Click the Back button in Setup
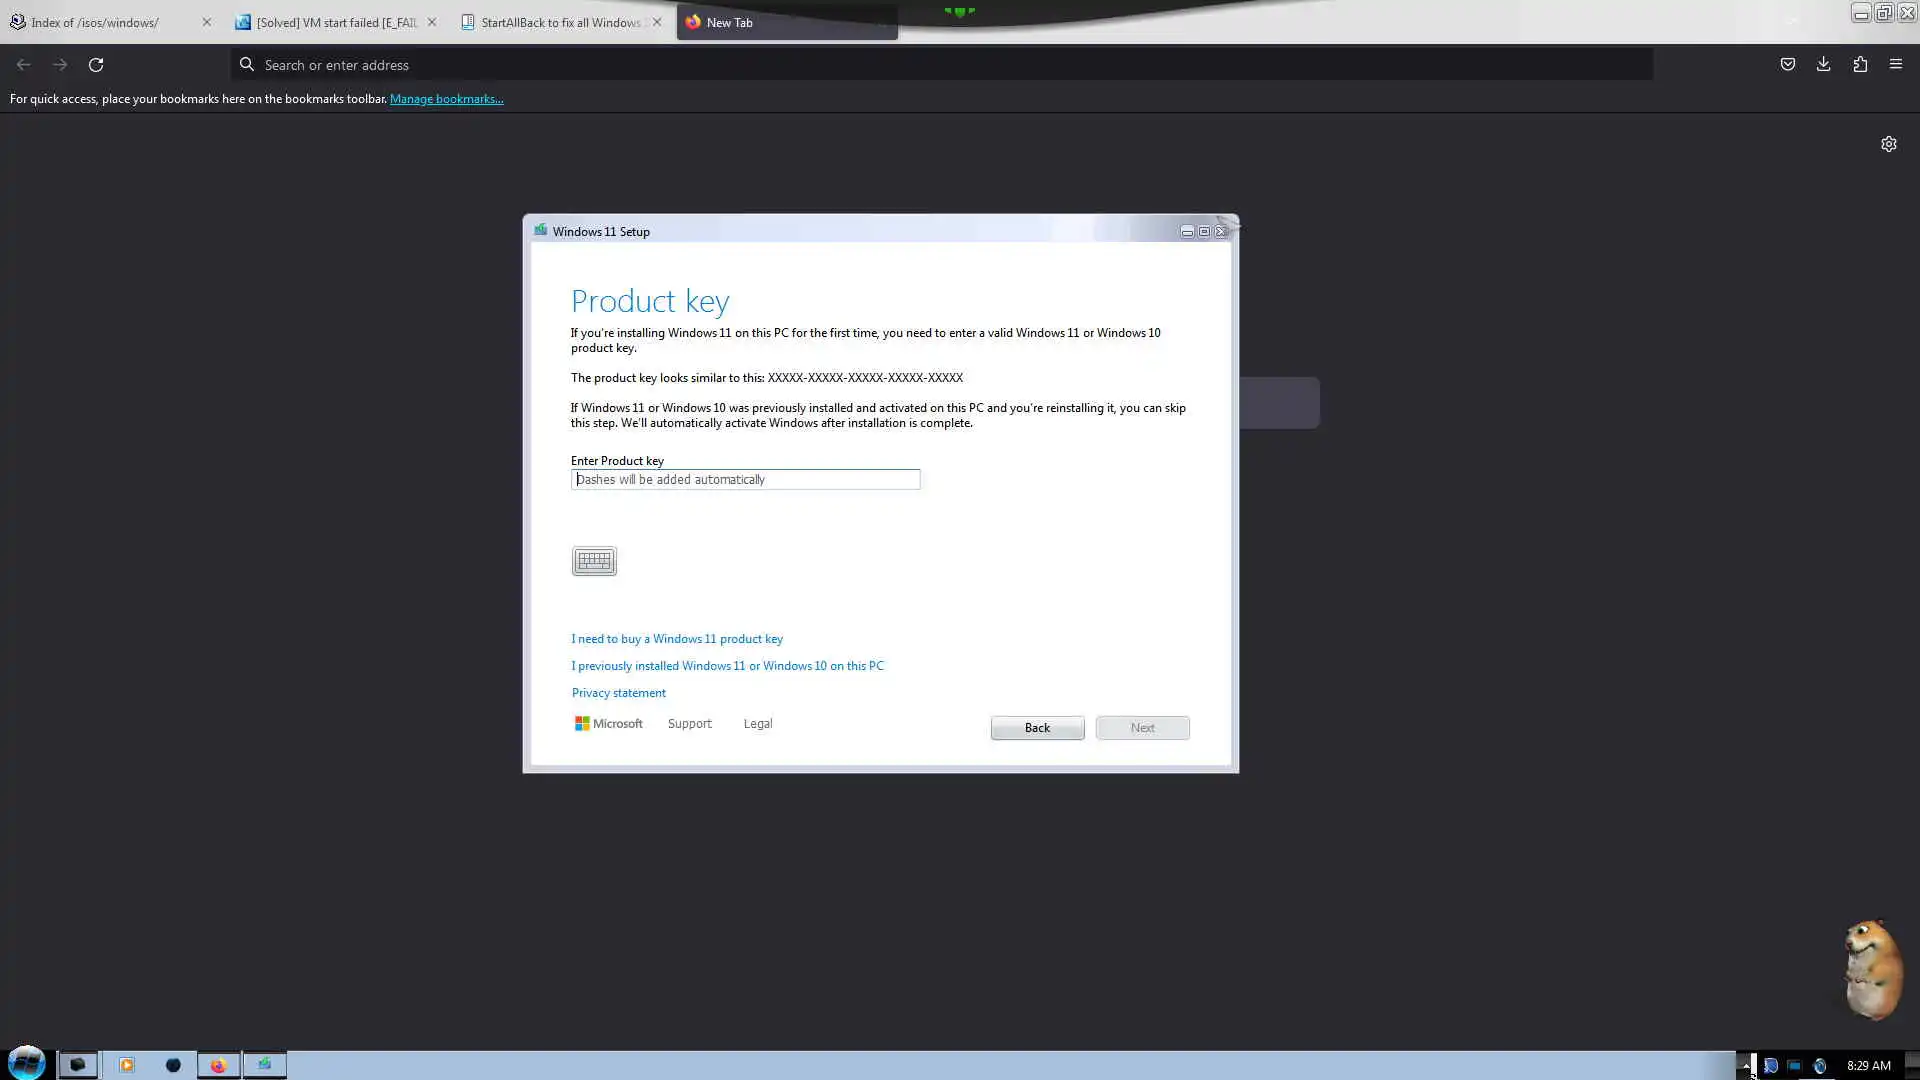 [x=1037, y=728]
